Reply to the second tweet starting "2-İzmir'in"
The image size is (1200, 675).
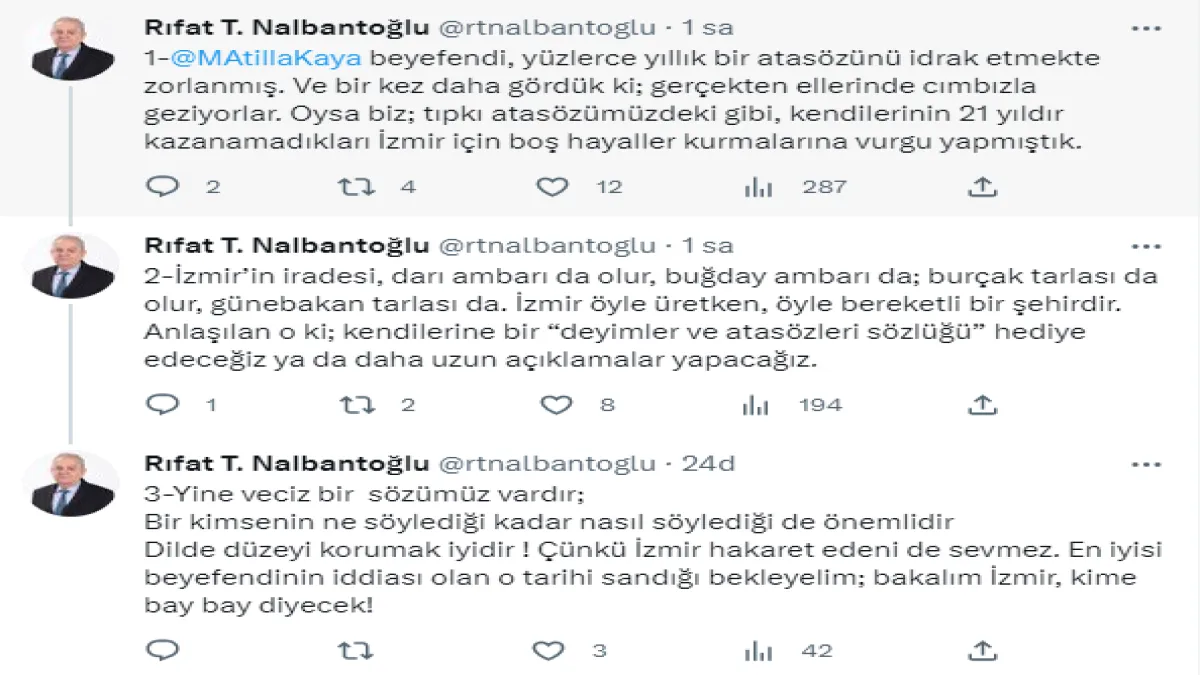[162, 404]
